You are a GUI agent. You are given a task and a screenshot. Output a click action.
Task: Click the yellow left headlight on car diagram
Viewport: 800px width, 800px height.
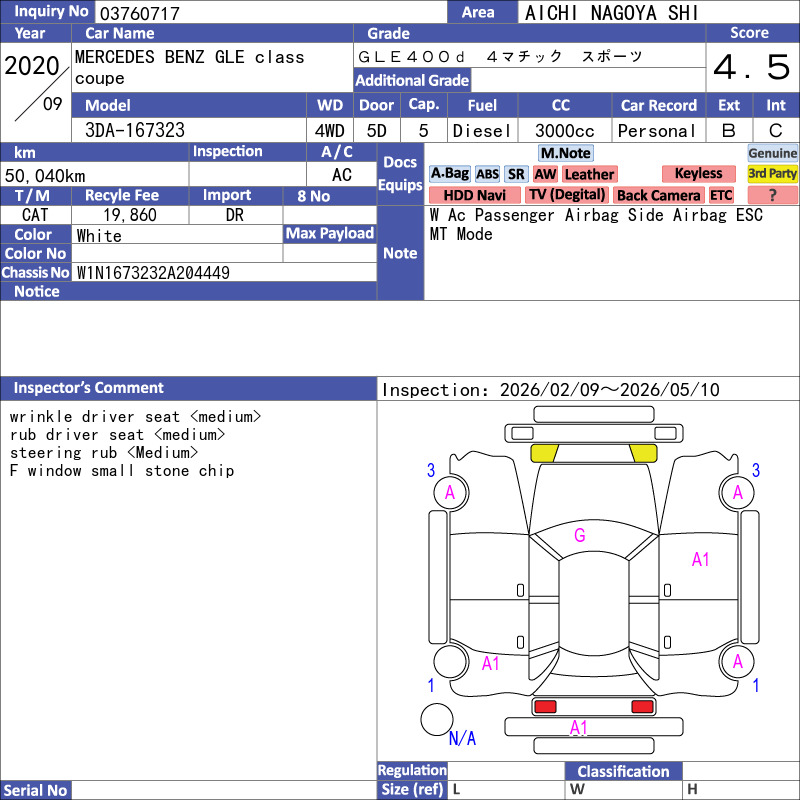tap(544, 453)
